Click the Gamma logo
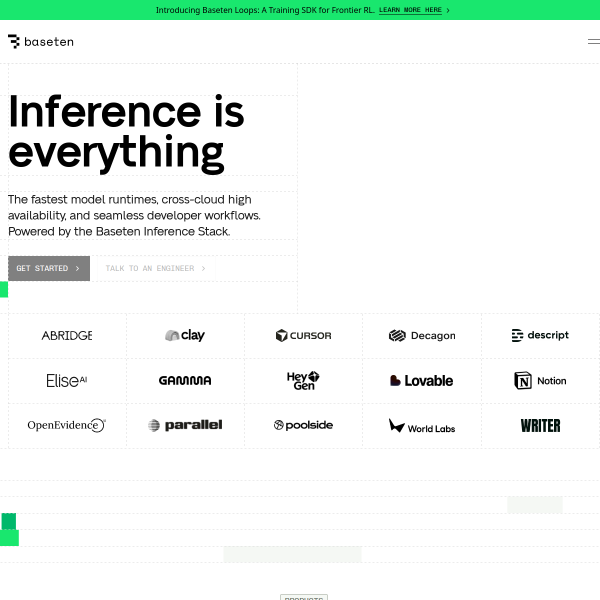The height and width of the screenshot is (600, 600). click(x=185, y=380)
